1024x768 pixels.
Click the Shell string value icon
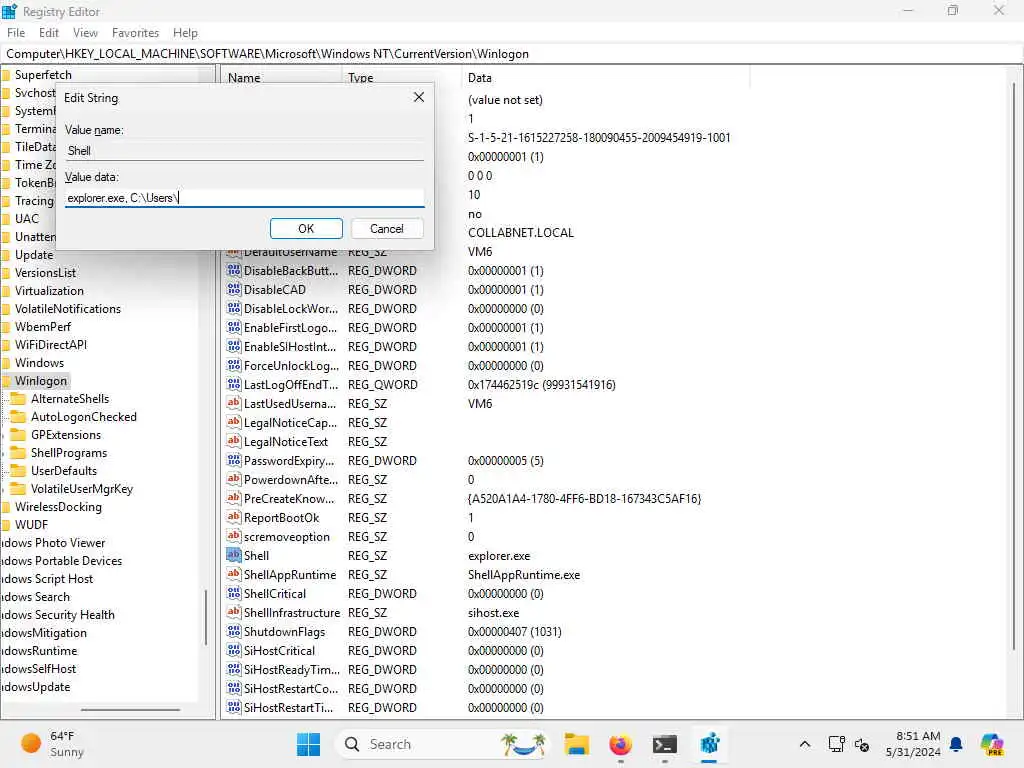(x=233, y=555)
